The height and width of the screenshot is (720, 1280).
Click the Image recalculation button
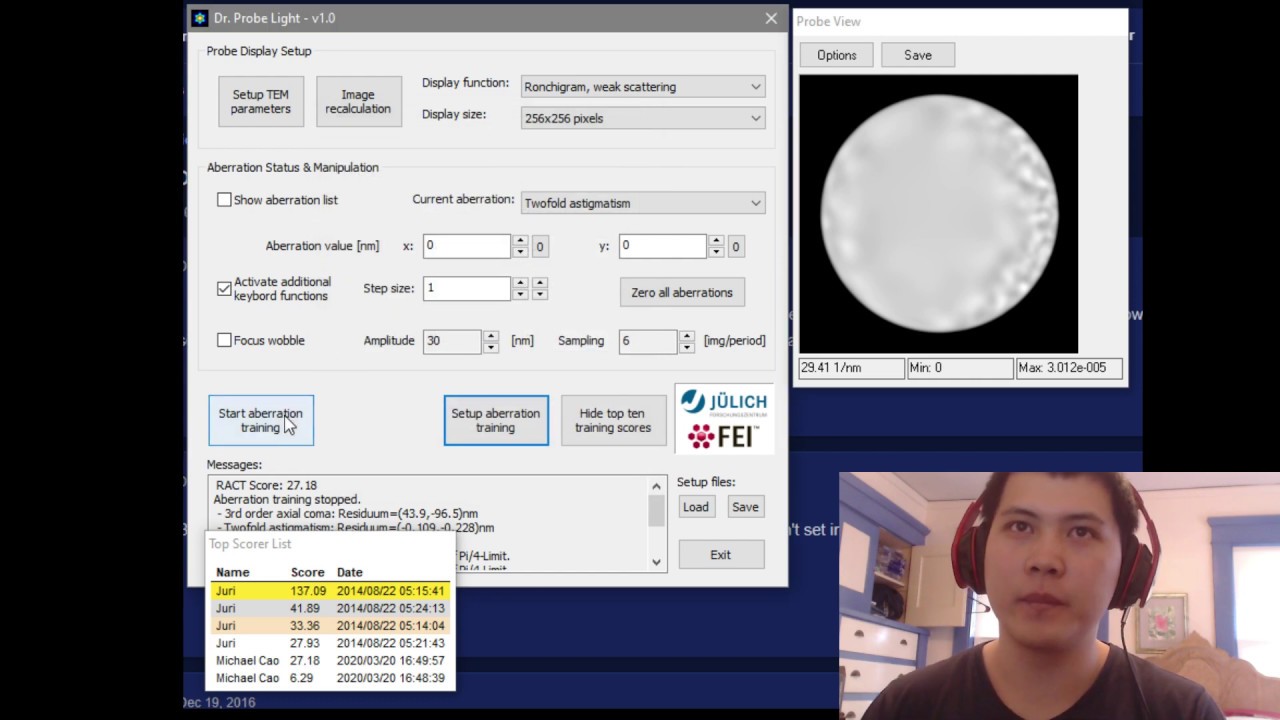358,102
